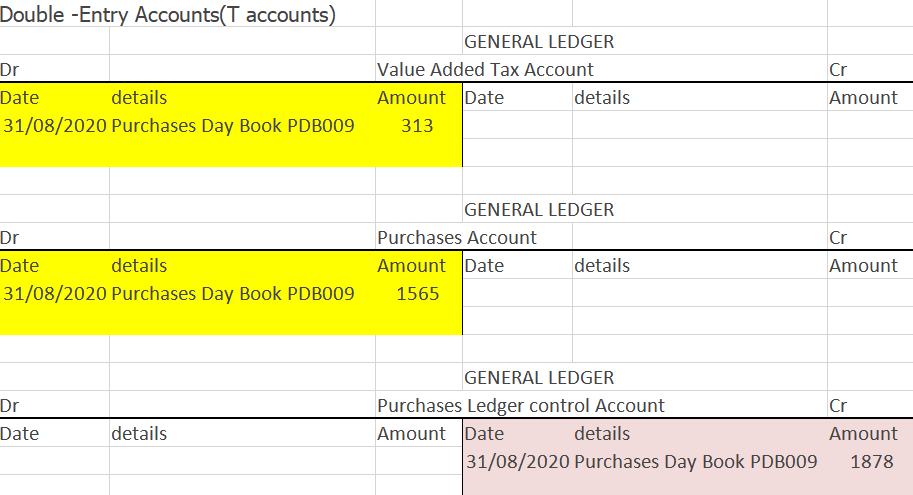Viewport: 913px width, 495px height.
Task: Click the credit amount cell showing 1878
Action: coord(870,462)
